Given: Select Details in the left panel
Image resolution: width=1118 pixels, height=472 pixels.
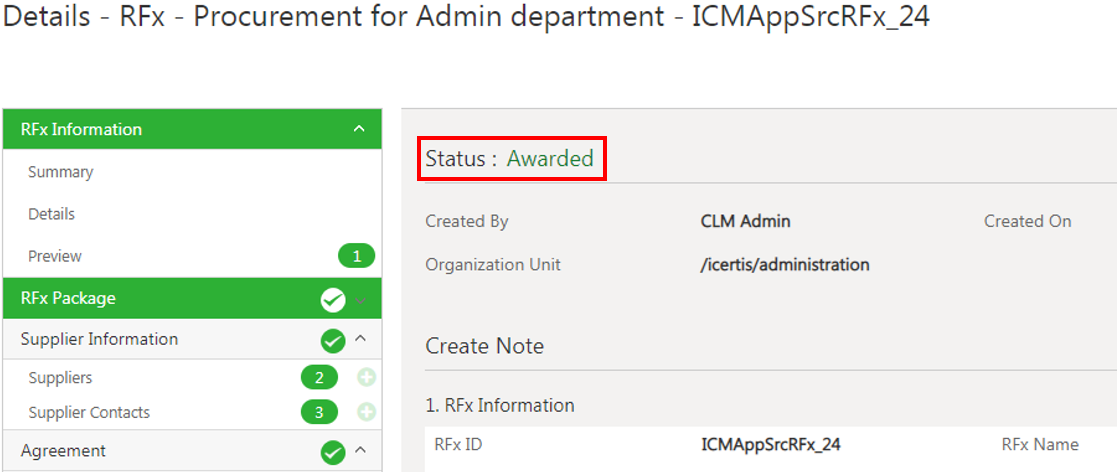Looking at the screenshot, I should pyautogui.click(x=51, y=214).
